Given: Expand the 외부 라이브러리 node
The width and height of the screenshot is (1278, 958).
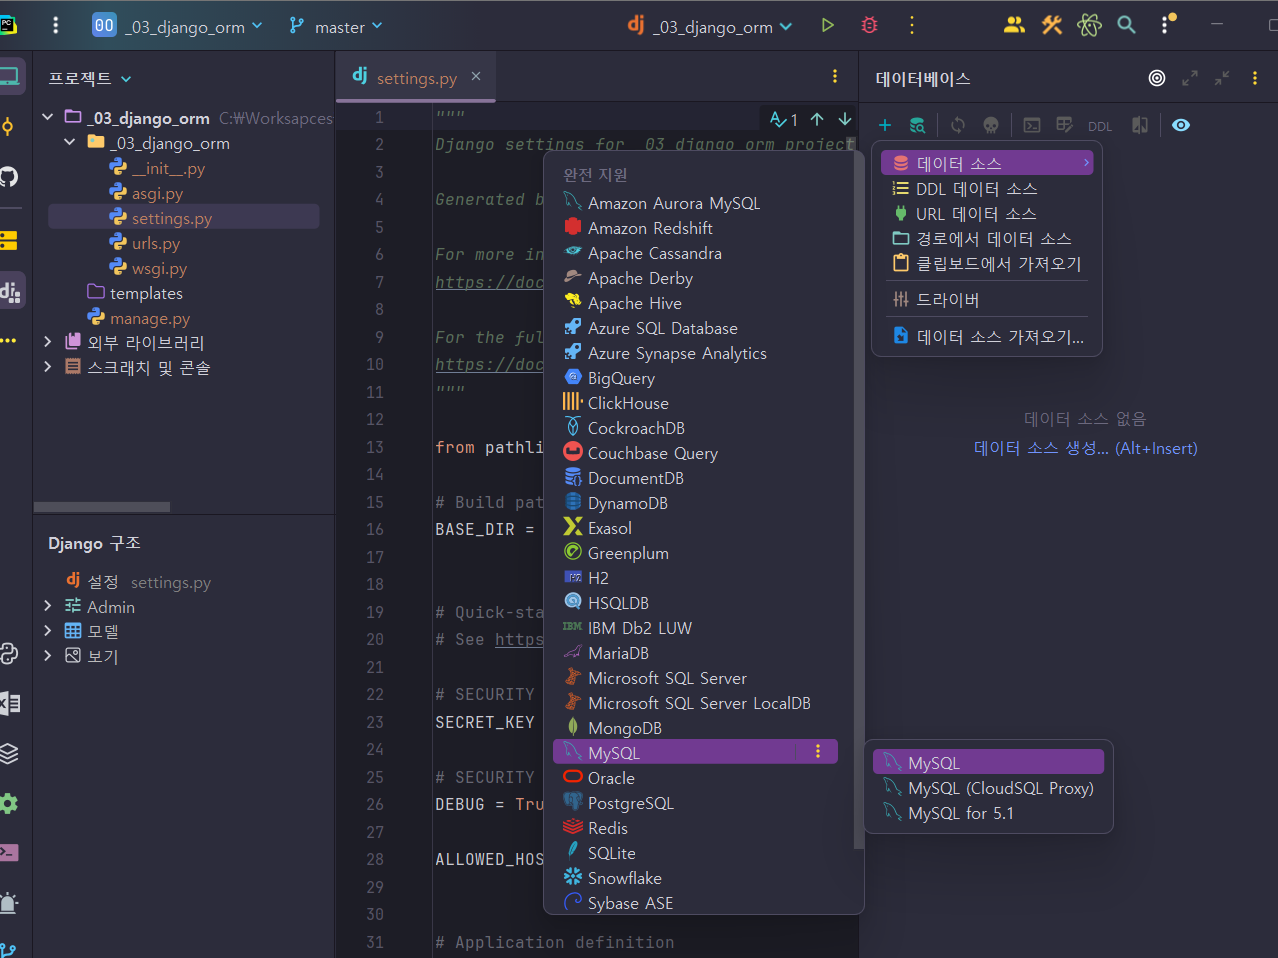Looking at the screenshot, I should (x=47, y=342).
